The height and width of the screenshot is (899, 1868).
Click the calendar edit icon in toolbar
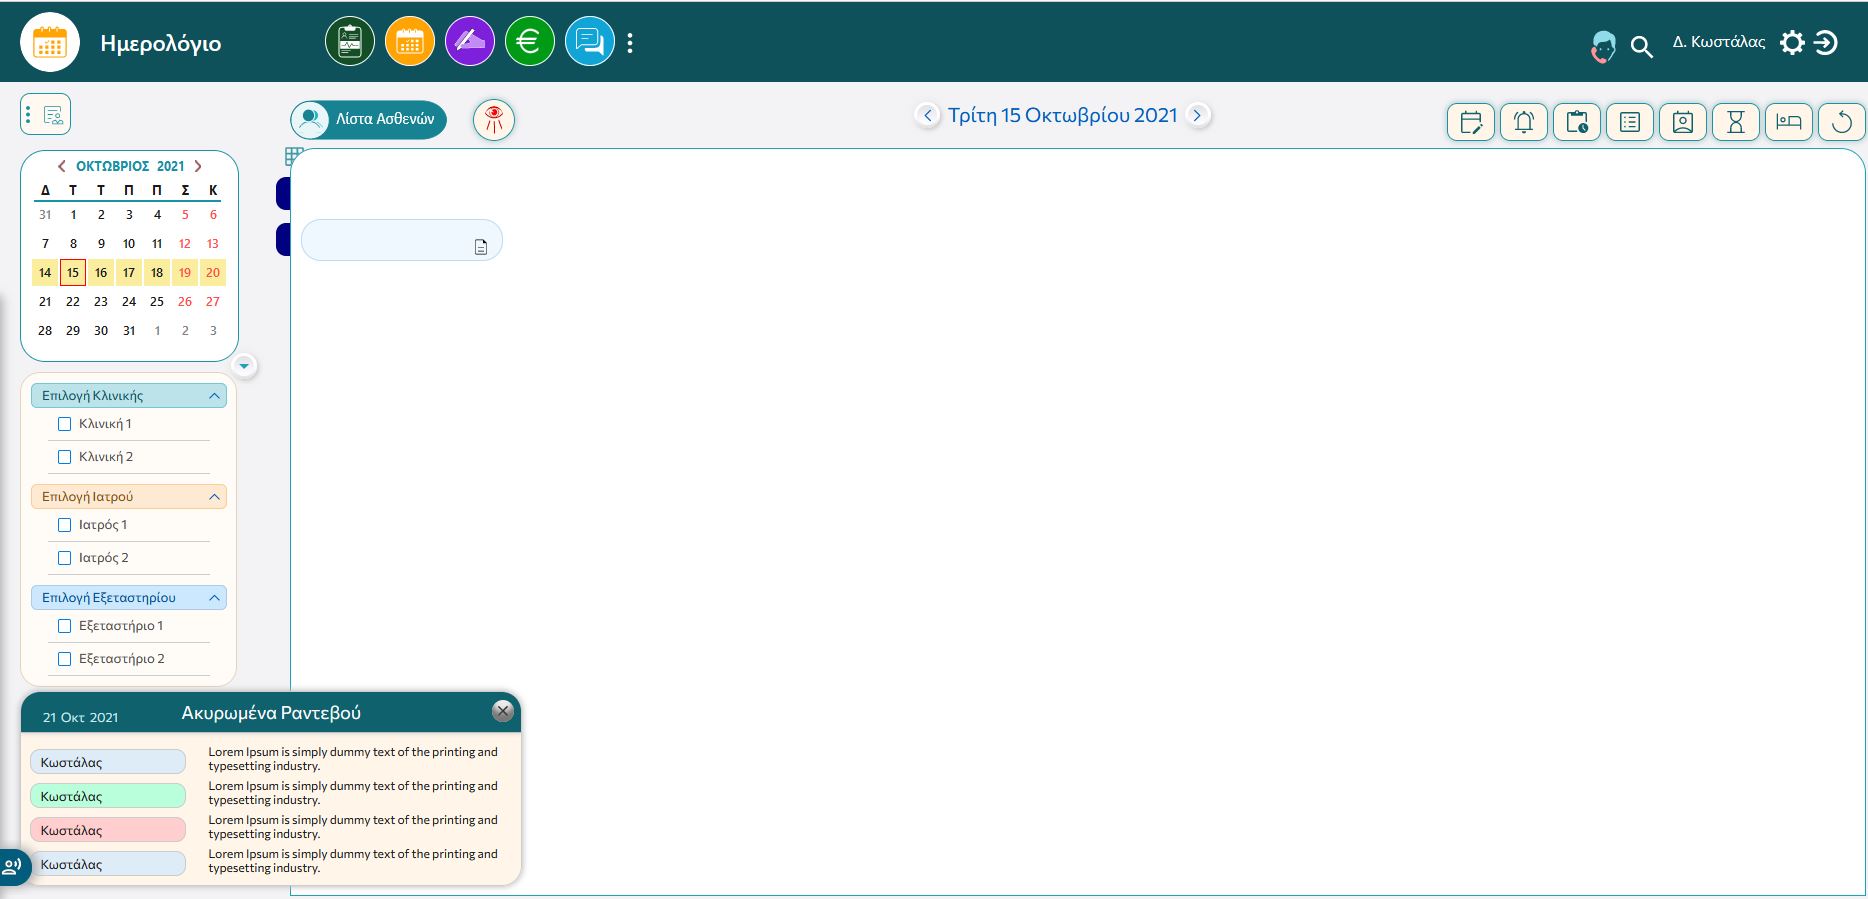(x=1471, y=122)
